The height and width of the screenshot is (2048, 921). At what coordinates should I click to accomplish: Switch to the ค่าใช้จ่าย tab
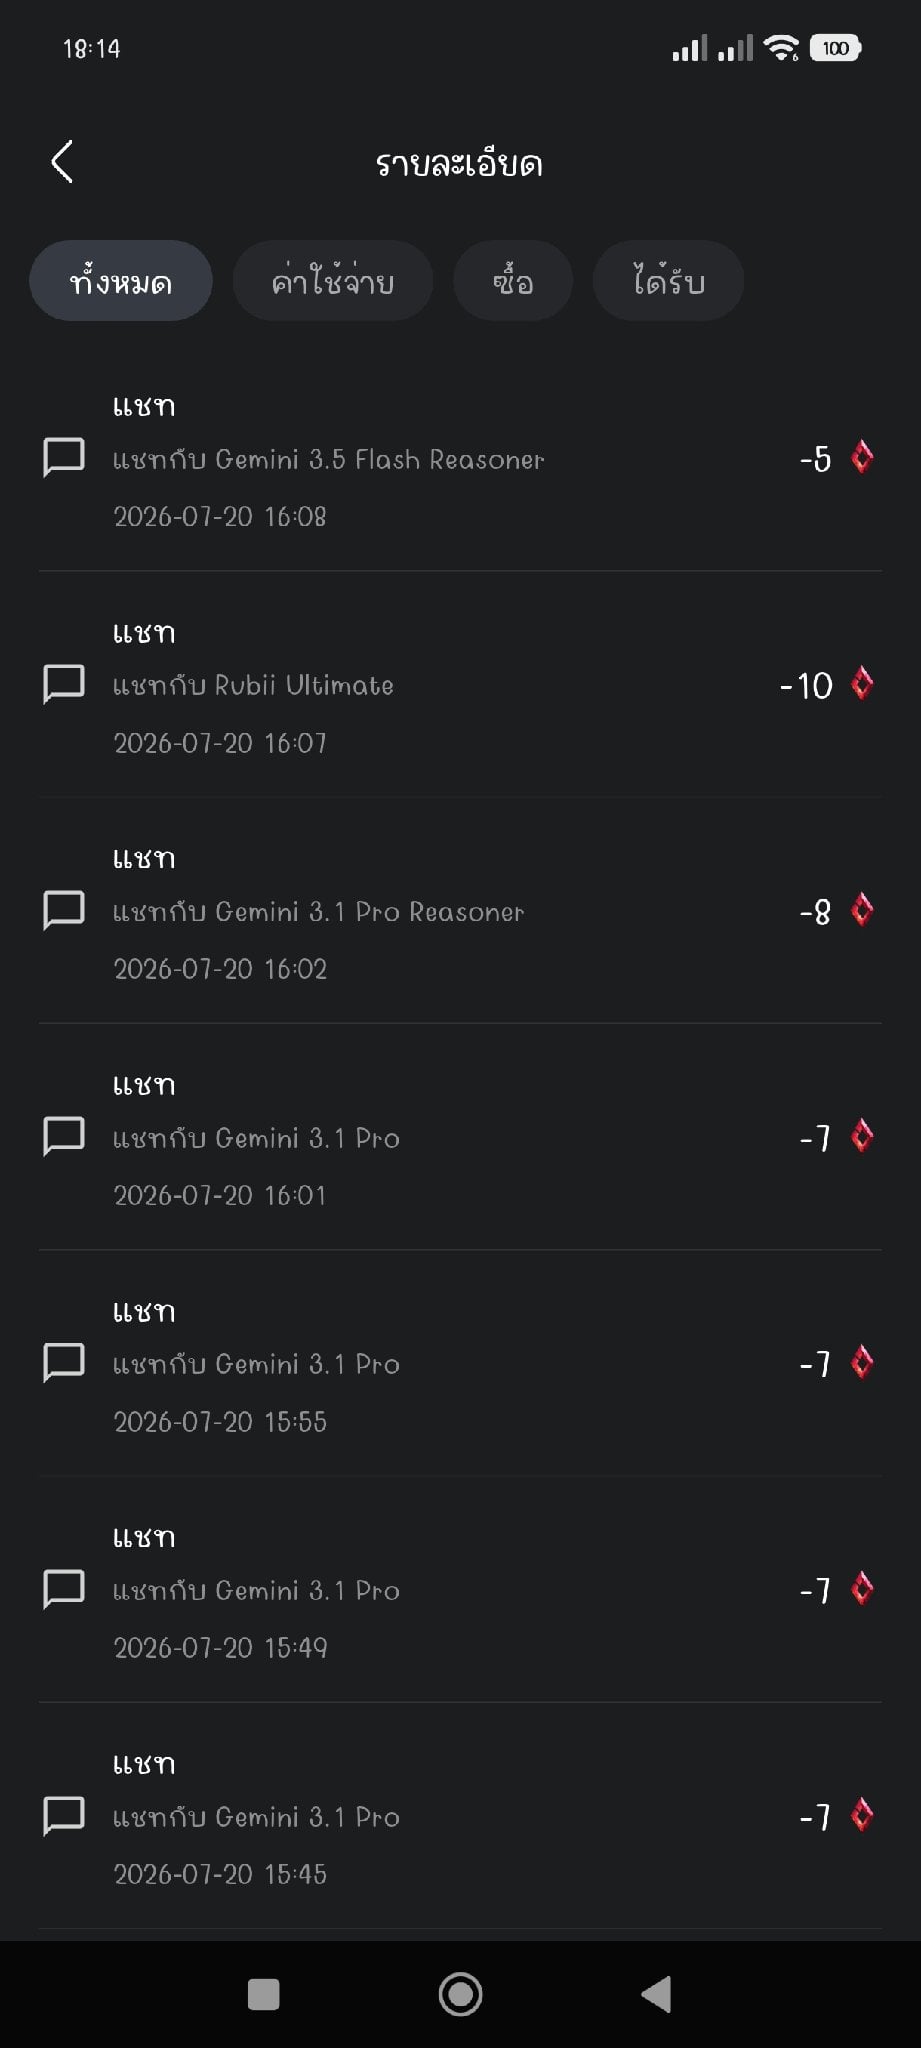coord(333,281)
